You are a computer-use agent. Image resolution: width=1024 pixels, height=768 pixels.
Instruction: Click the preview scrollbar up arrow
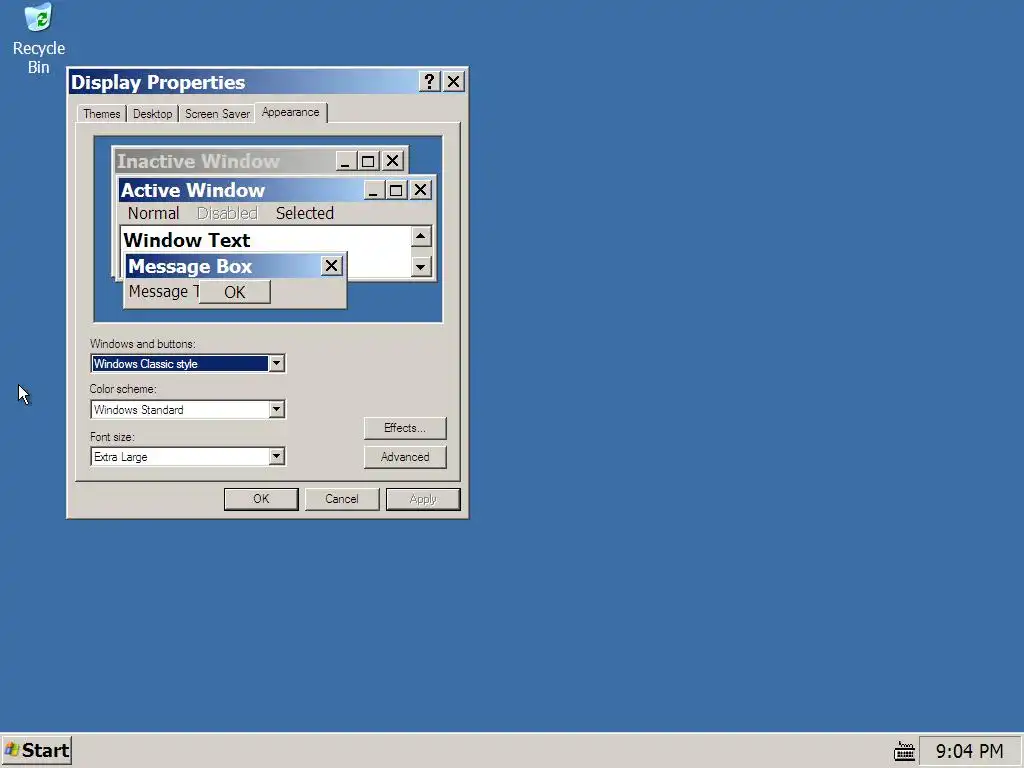coord(421,236)
